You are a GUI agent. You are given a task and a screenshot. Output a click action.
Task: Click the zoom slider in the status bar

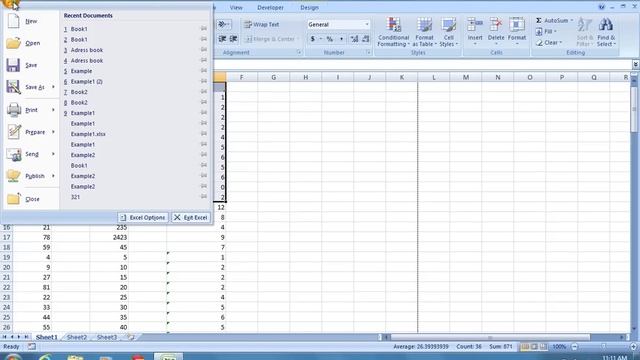pos(604,347)
